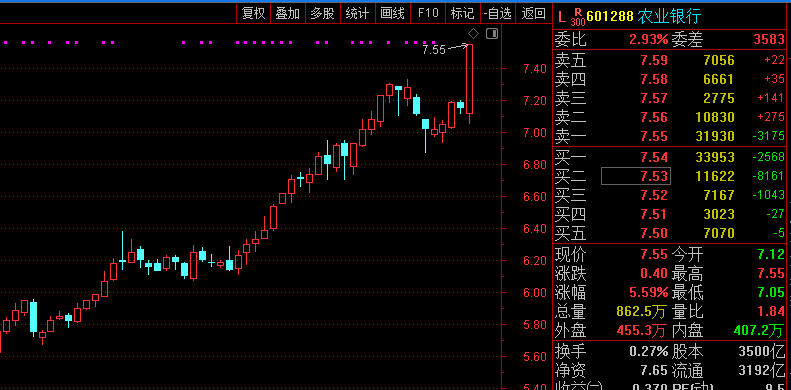Select the 农业银行 stock name
The image size is (791, 390).
point(669,17)
